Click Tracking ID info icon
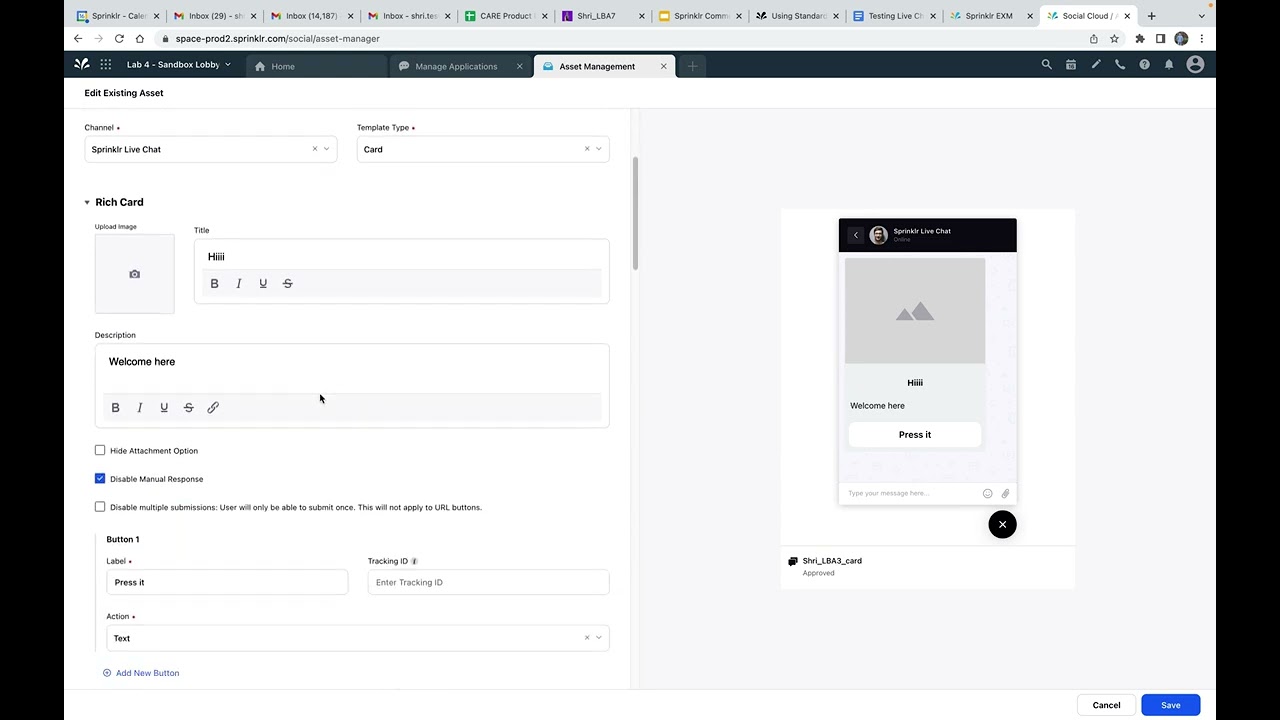Image resolution: width=1280 pixels, height=720 pixels. coord(414,562)
